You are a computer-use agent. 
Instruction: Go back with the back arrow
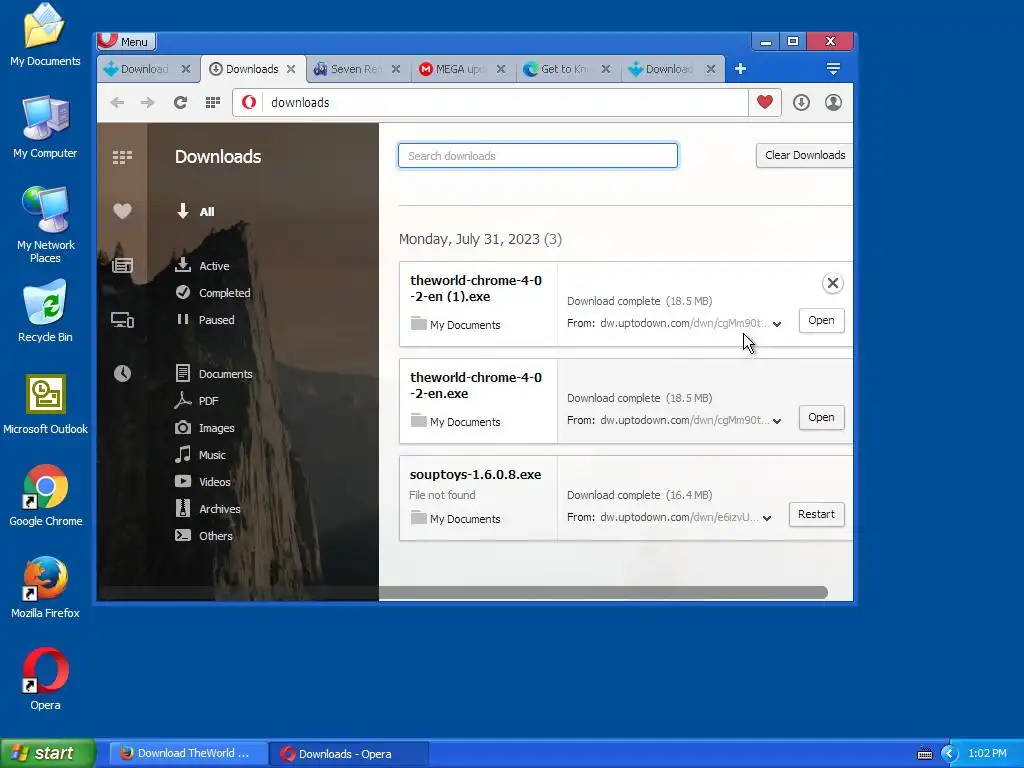118,103
